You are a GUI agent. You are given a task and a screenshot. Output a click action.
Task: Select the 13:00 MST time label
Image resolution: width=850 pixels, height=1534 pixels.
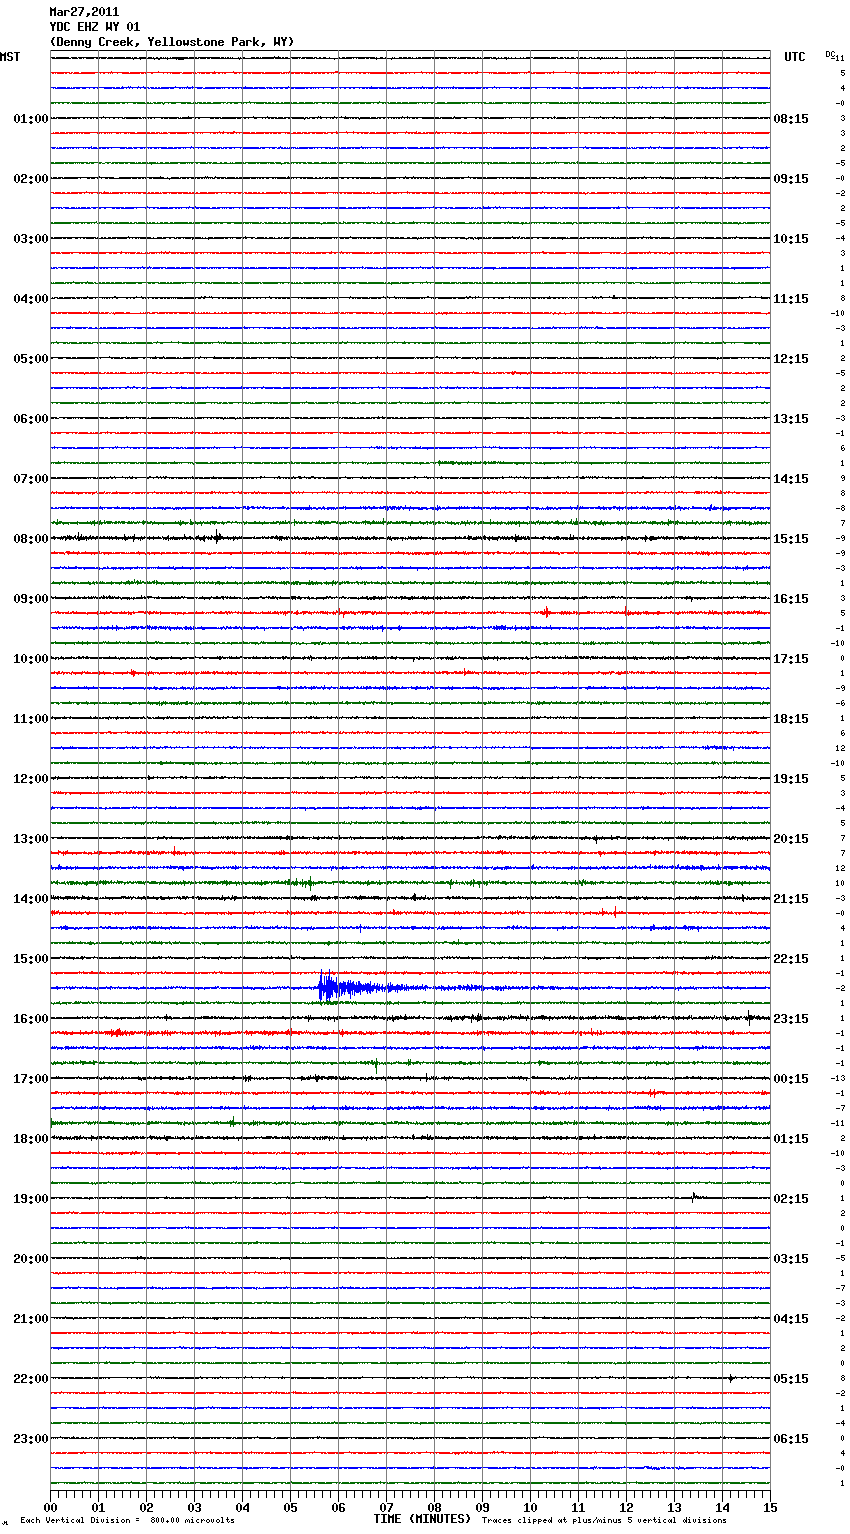(31, 839)
